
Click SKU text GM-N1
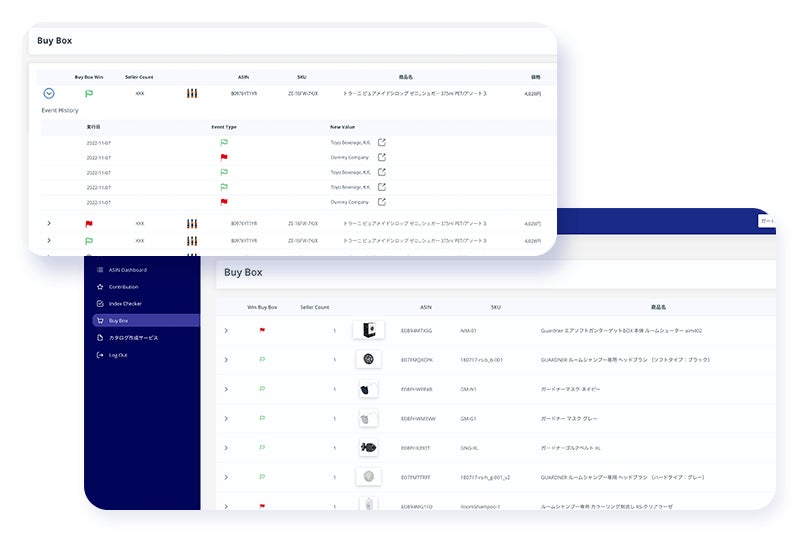click(x=468, y=390)
